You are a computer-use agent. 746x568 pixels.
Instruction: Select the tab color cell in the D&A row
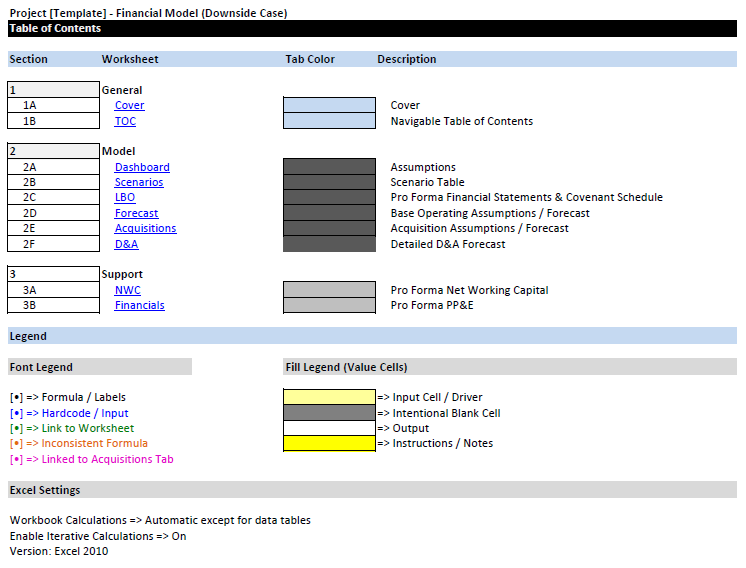tap(329, 244)
